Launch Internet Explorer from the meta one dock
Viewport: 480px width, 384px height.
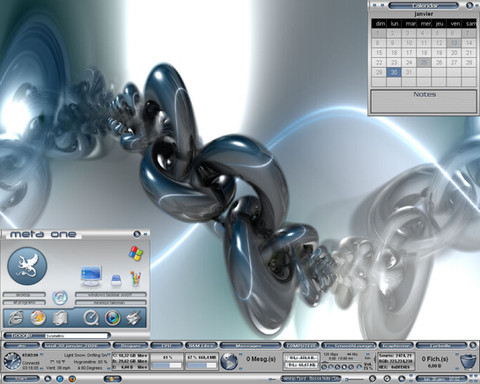(16, 318)
